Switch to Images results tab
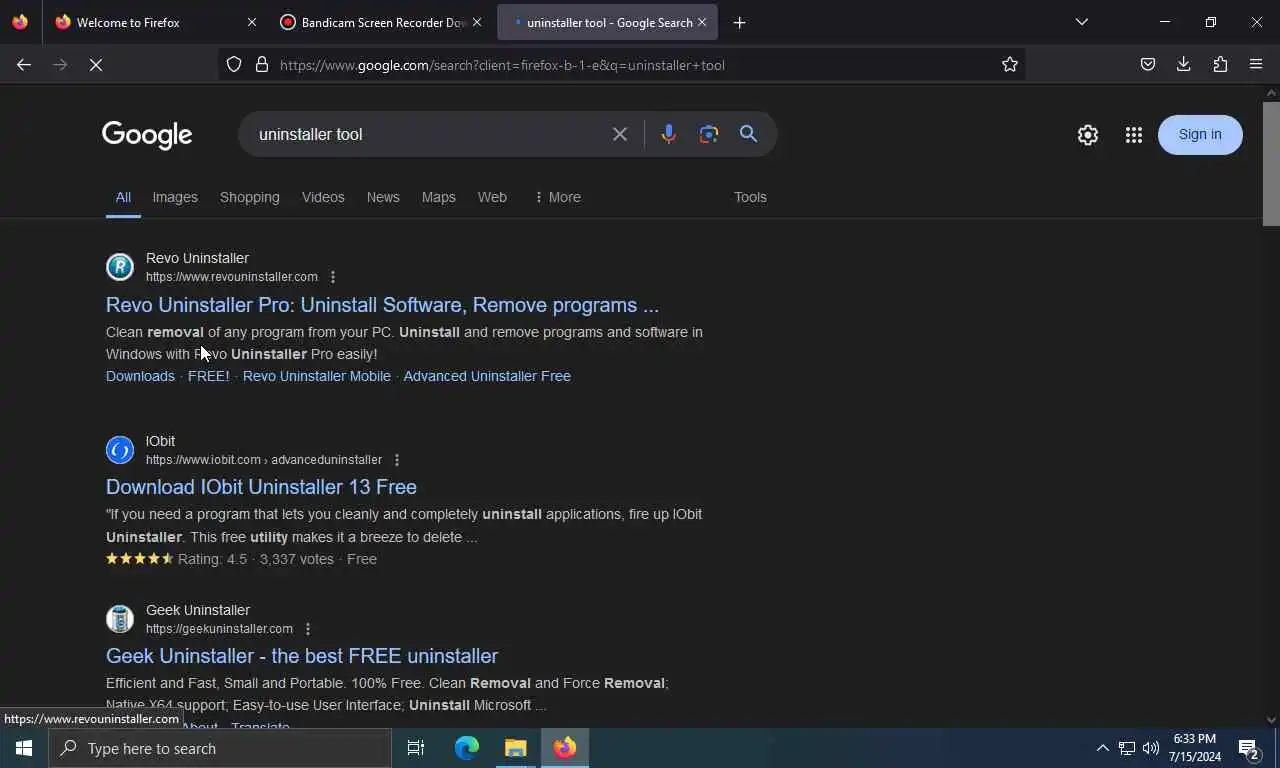This screenshot has width=1280, height=768. click(175, 197)
